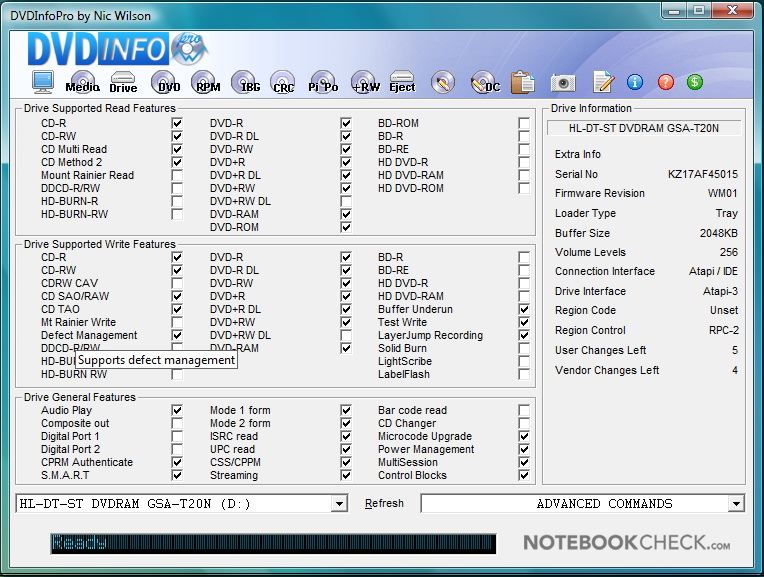The height and width of the screenshot is (577, 764).
Task: Toggle S.M.A.R.T checkbox
Action: (x=177, y=476)
